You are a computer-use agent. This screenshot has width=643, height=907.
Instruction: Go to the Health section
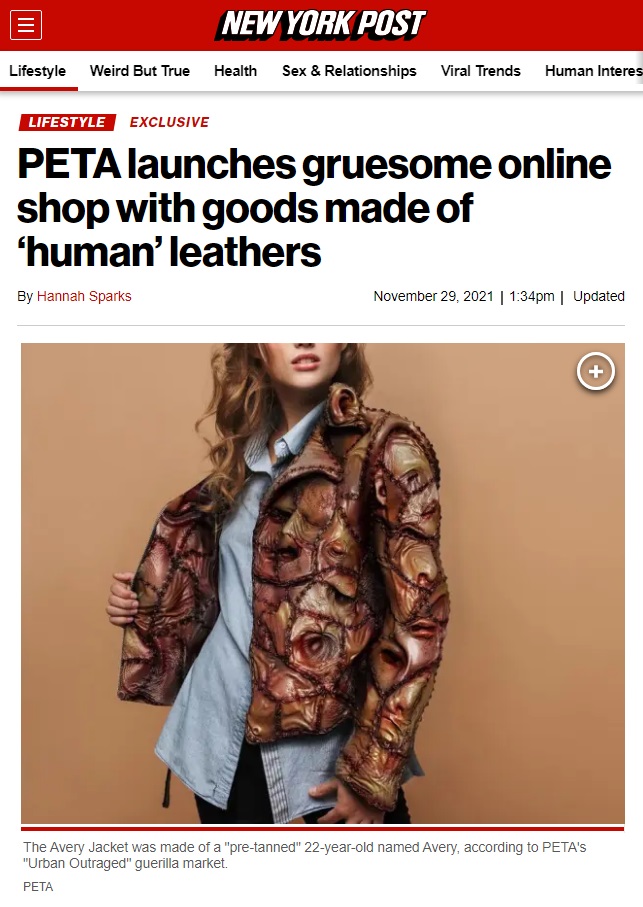pos(235,71)
